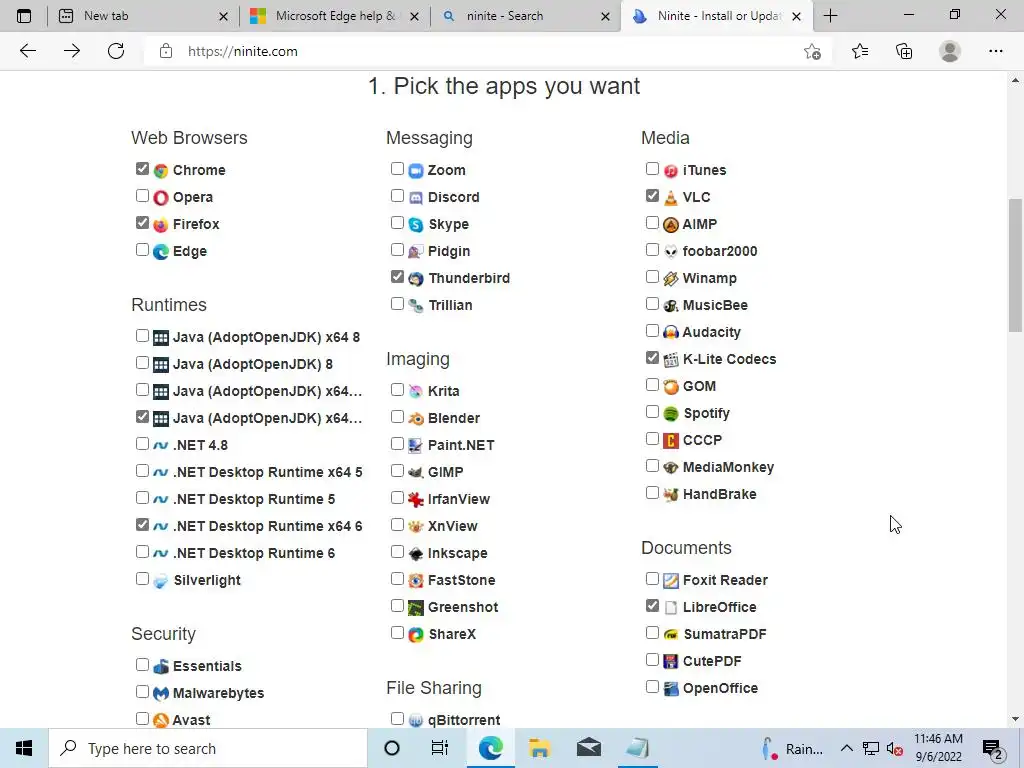Switch to Microsoft Edge help tab

(x=335, y=16)
